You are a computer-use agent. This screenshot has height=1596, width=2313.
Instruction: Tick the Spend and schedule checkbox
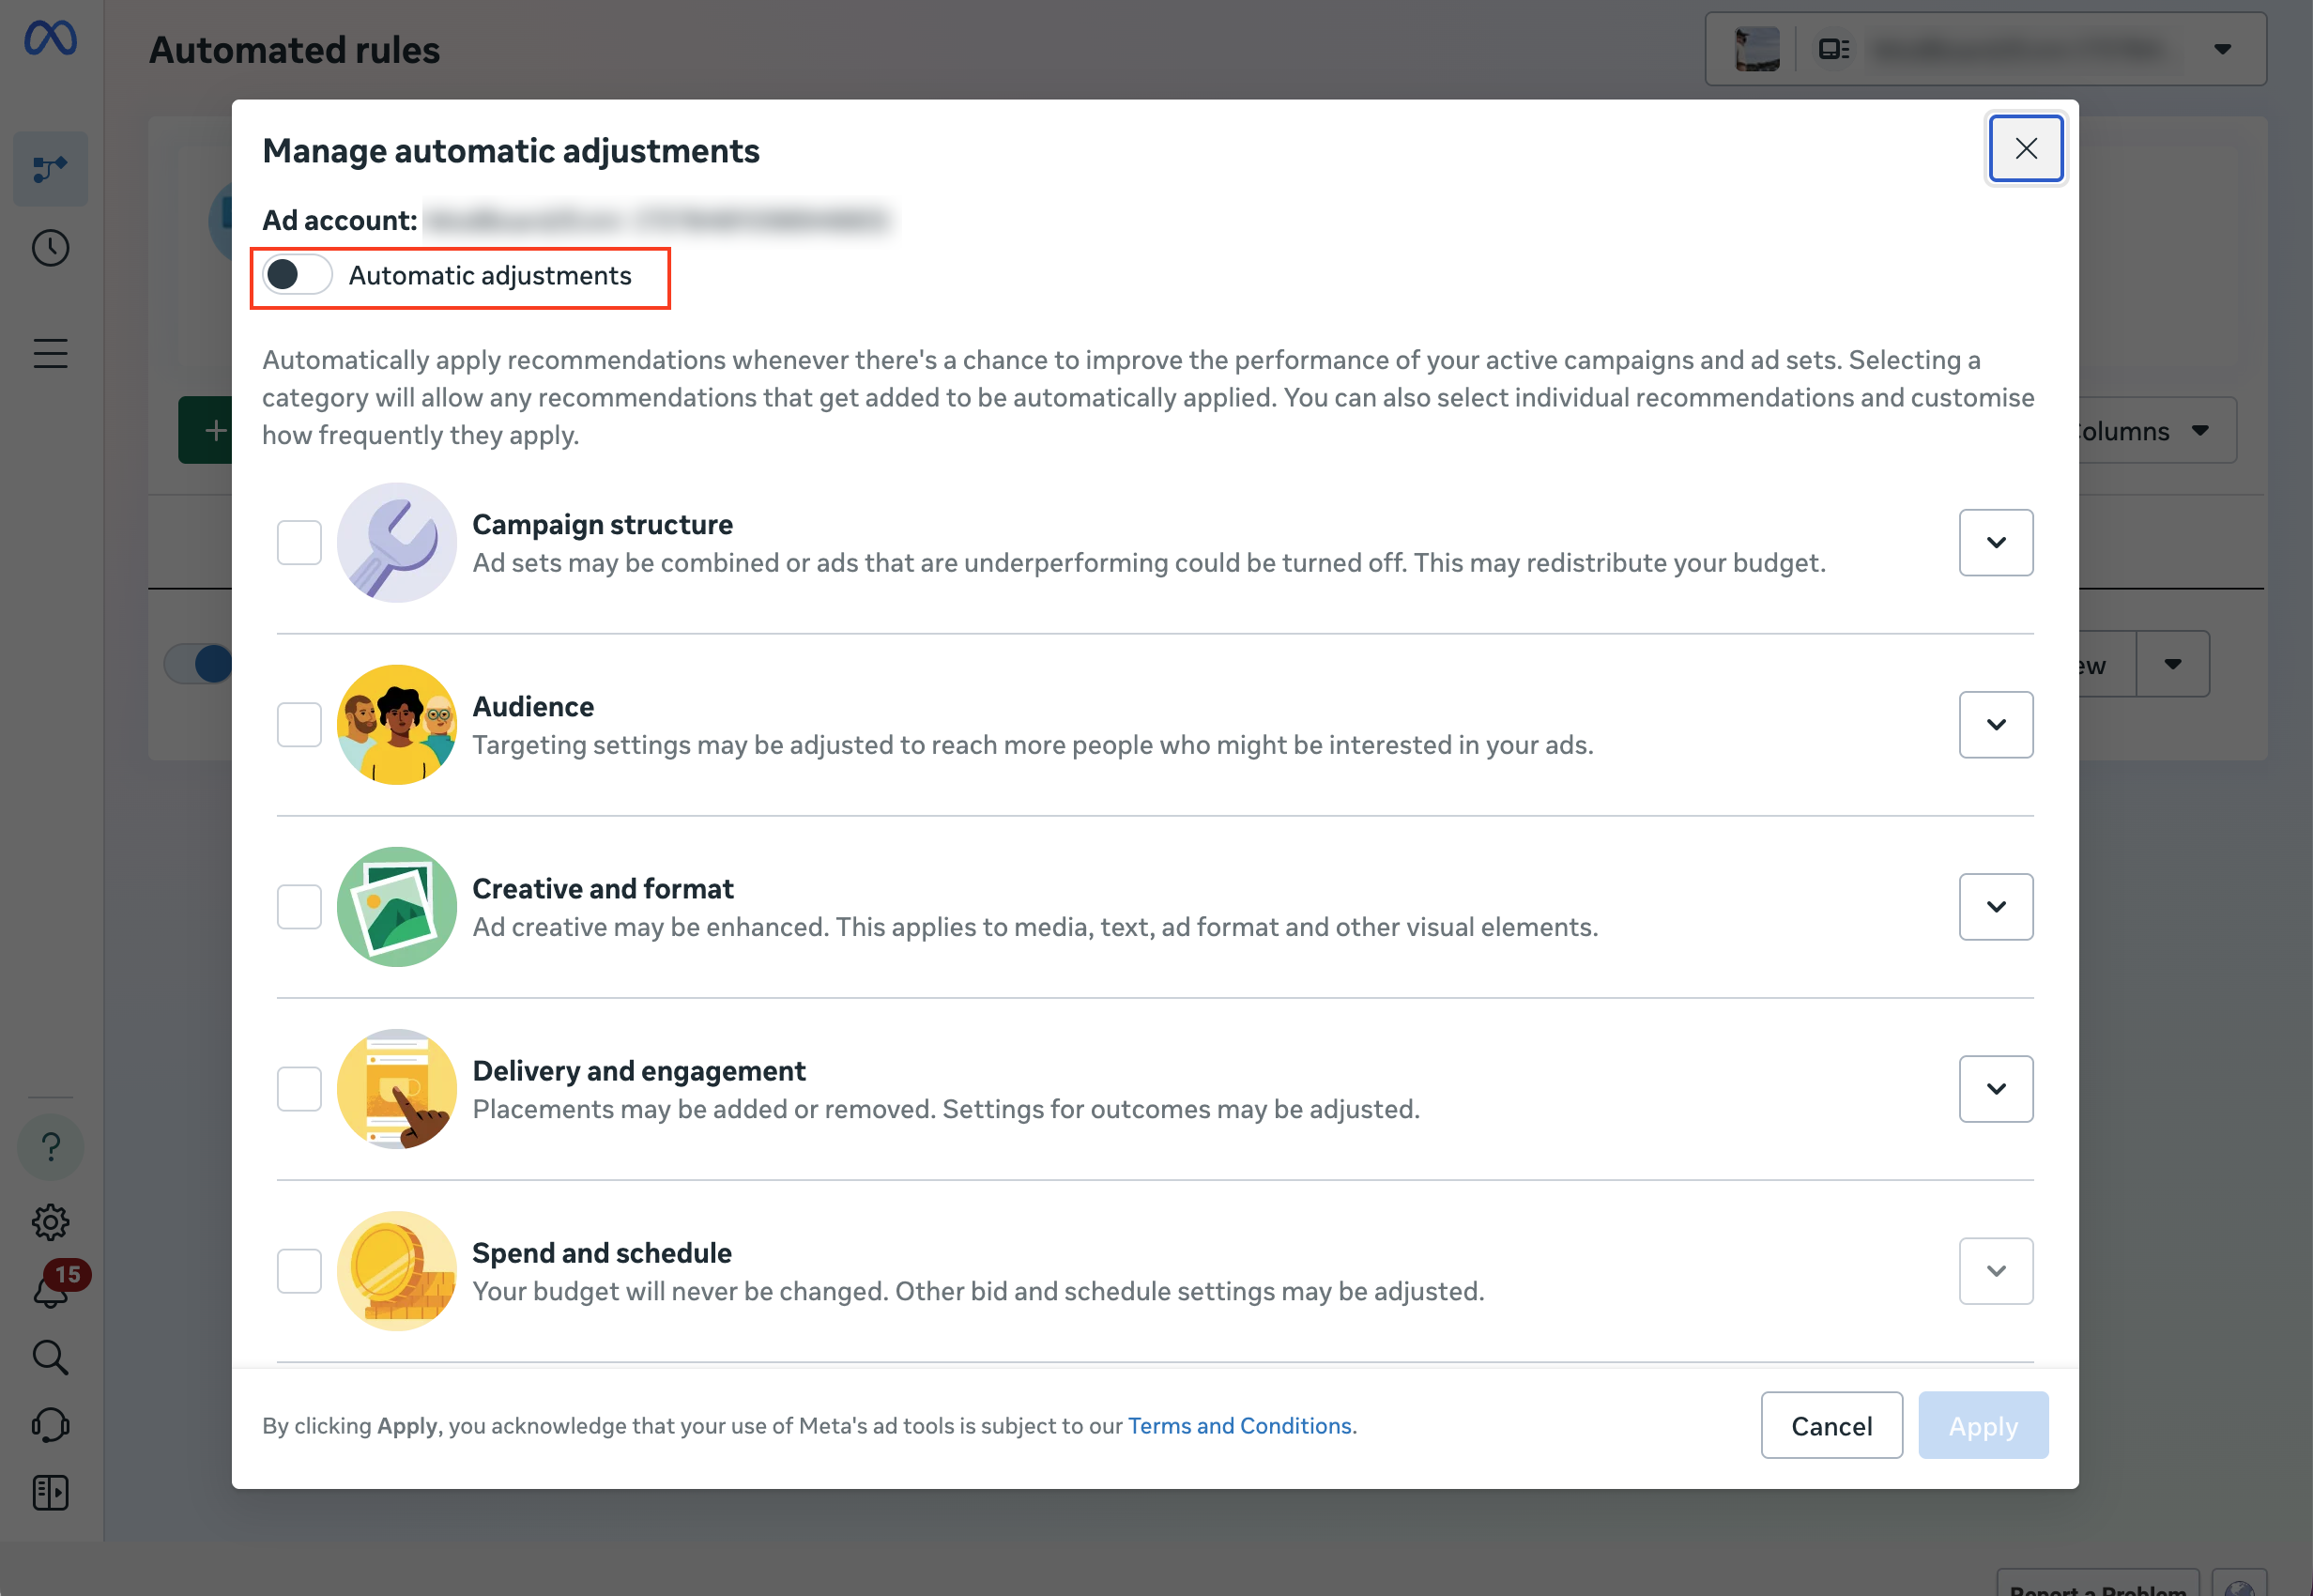(299, 1271)
